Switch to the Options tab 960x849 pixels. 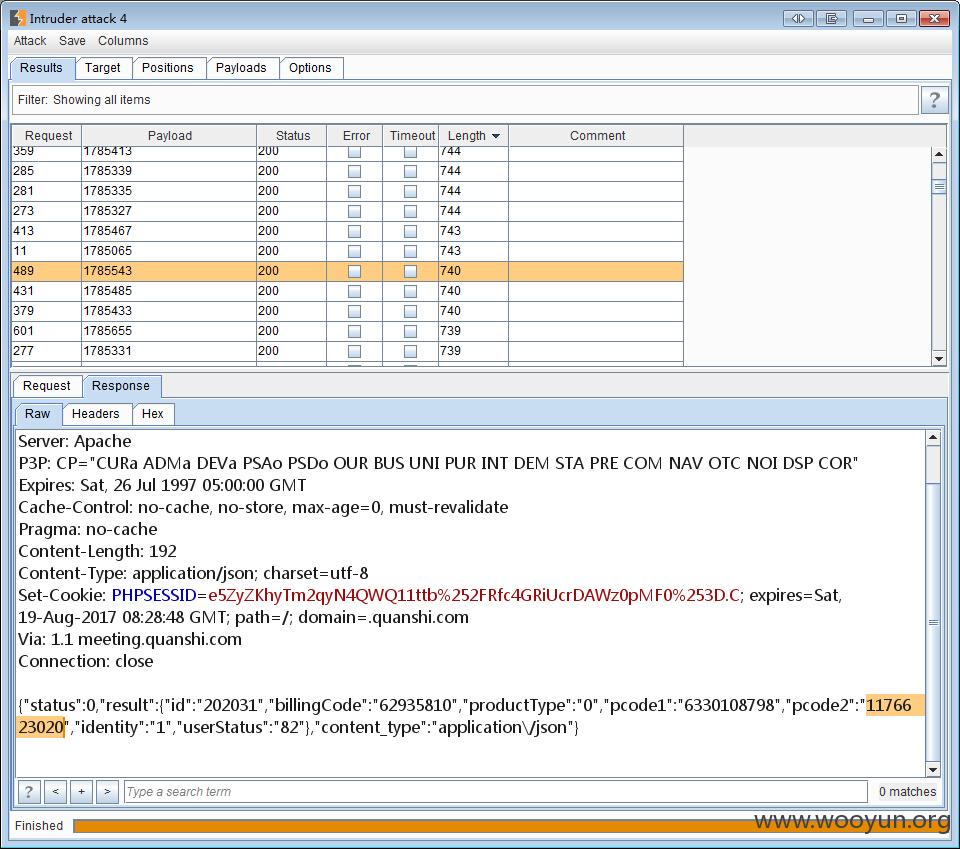click(x=310, y=68)
